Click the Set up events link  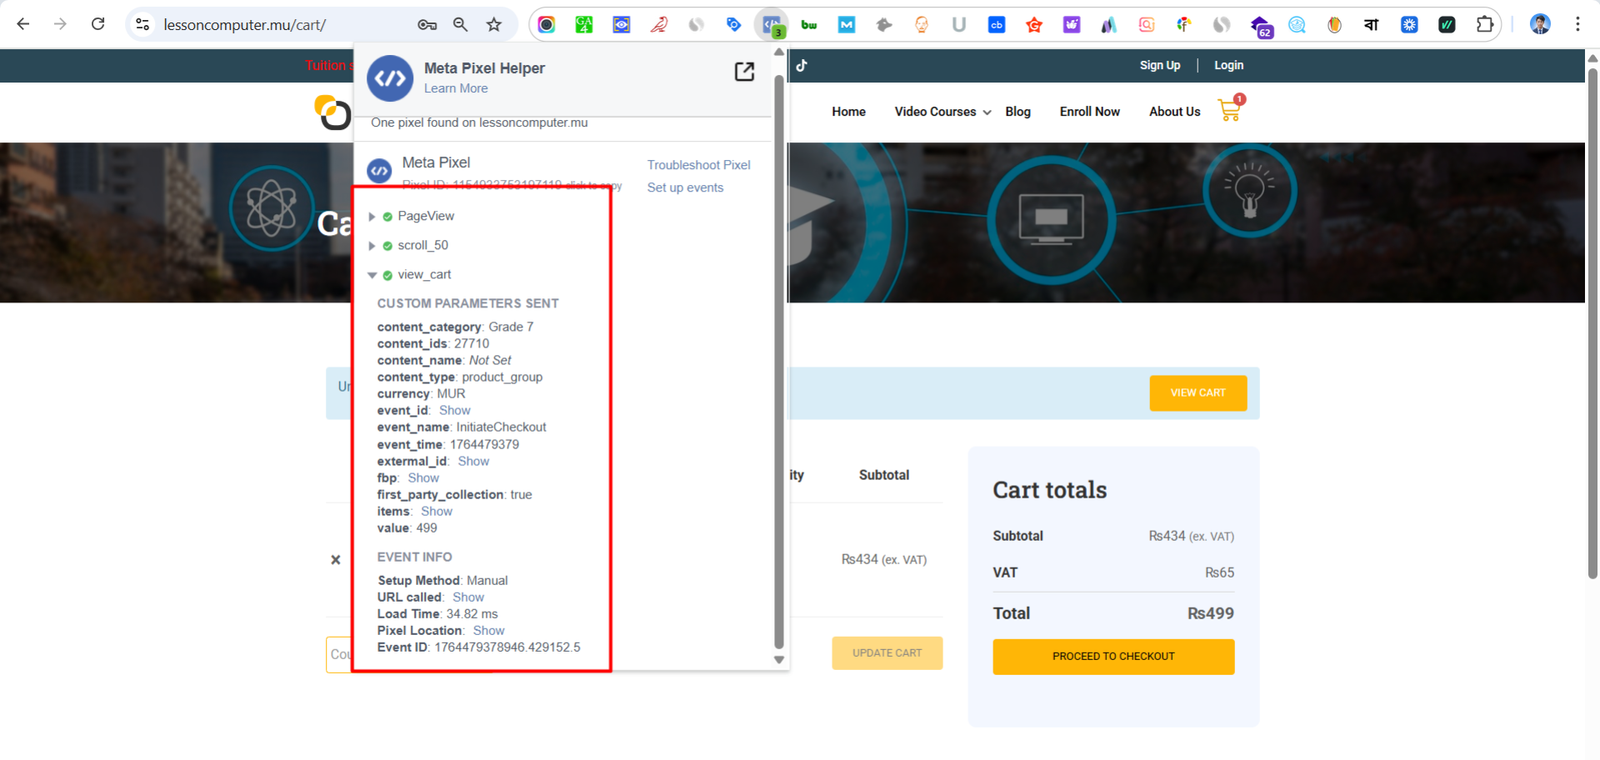coord(685,188)
